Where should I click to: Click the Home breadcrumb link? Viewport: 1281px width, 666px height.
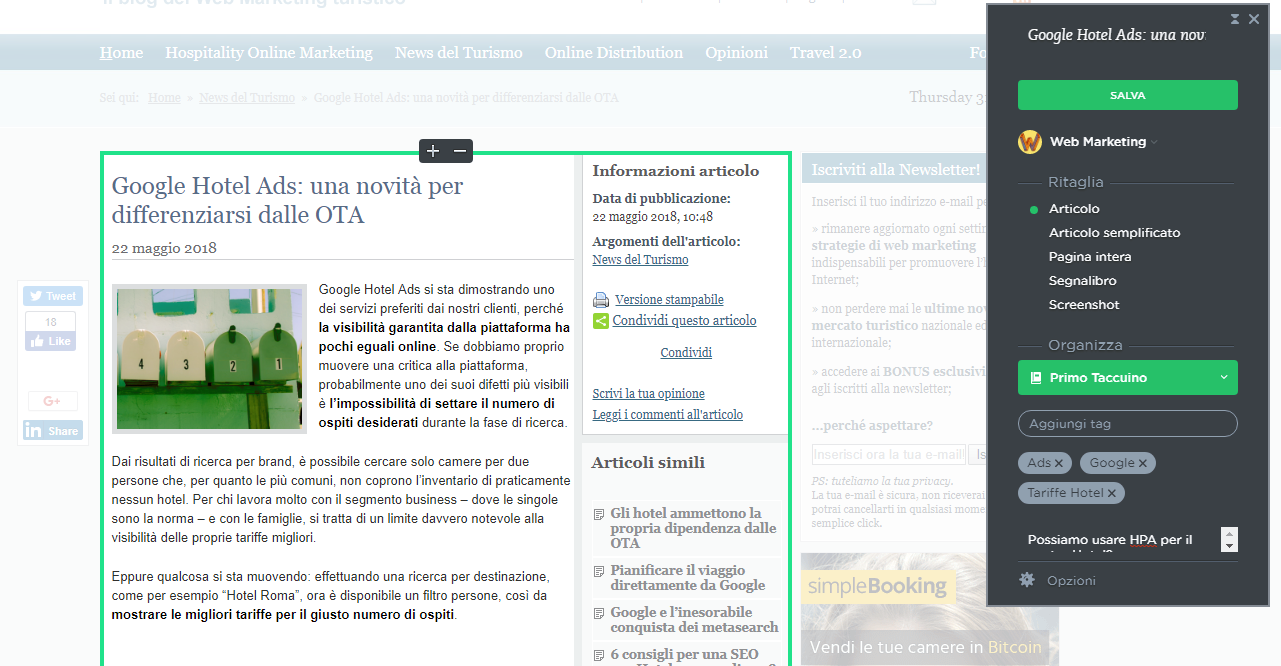click(164, 98)
